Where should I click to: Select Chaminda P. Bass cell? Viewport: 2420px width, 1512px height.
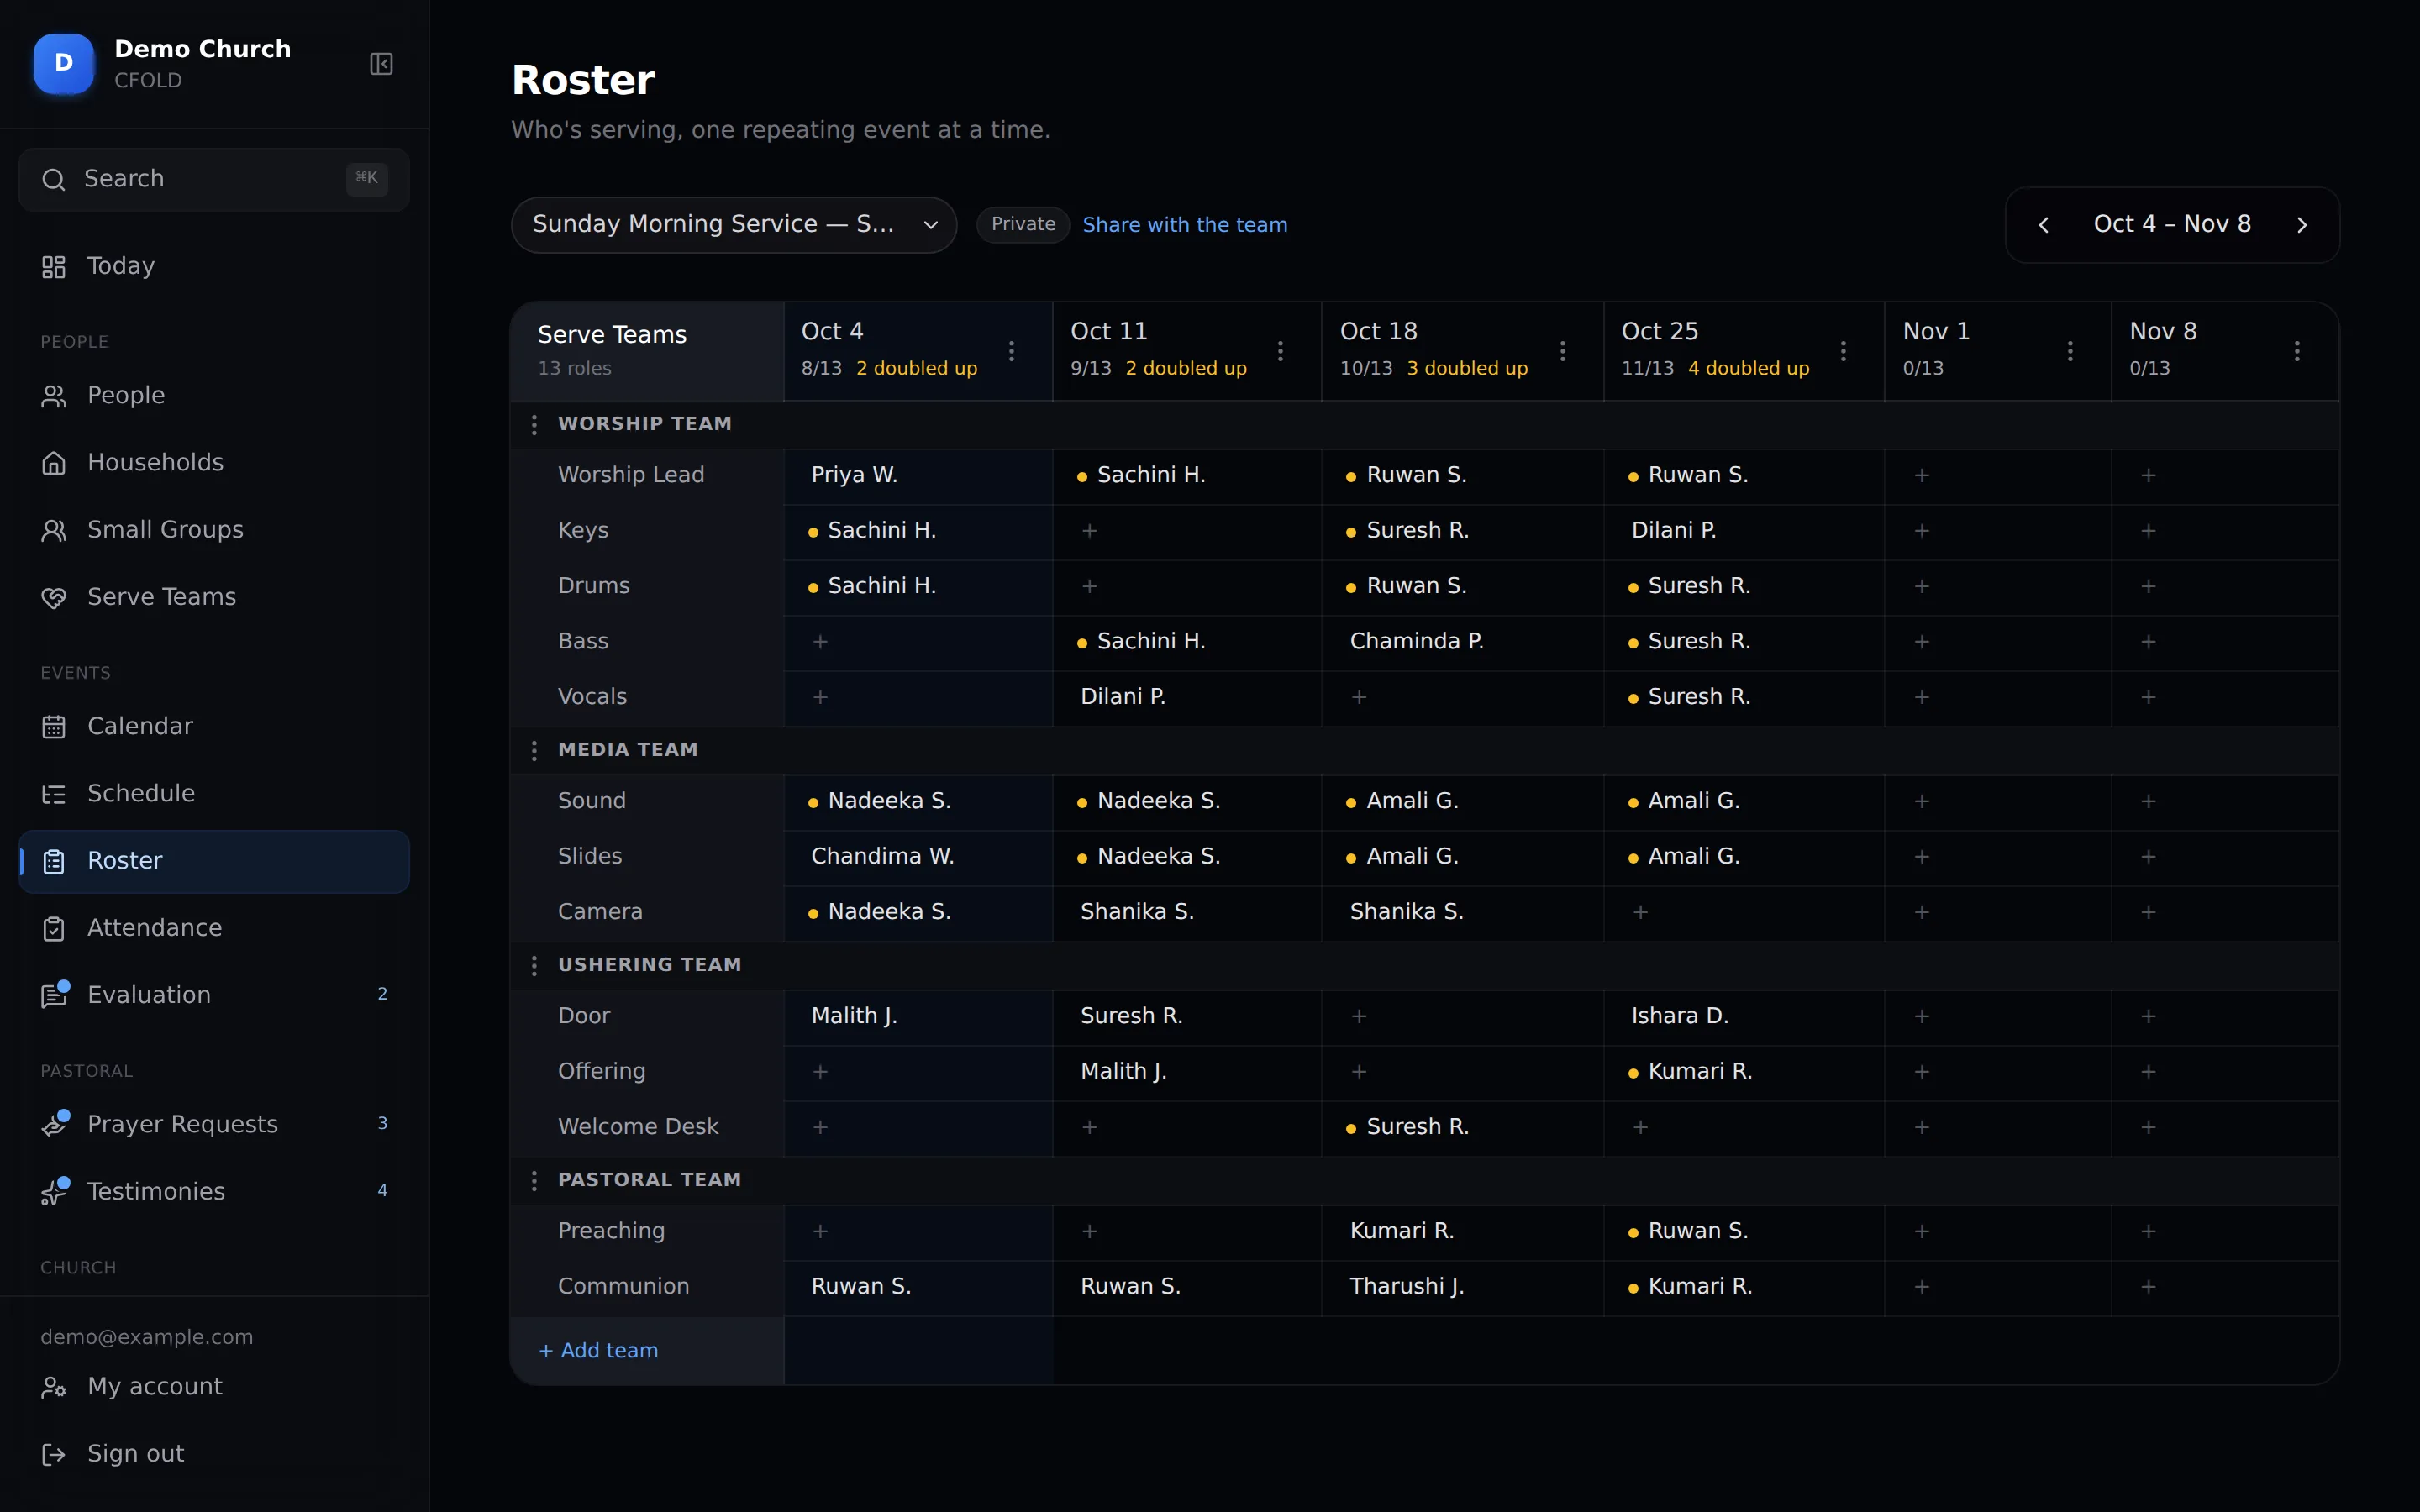coord(1462,642)
